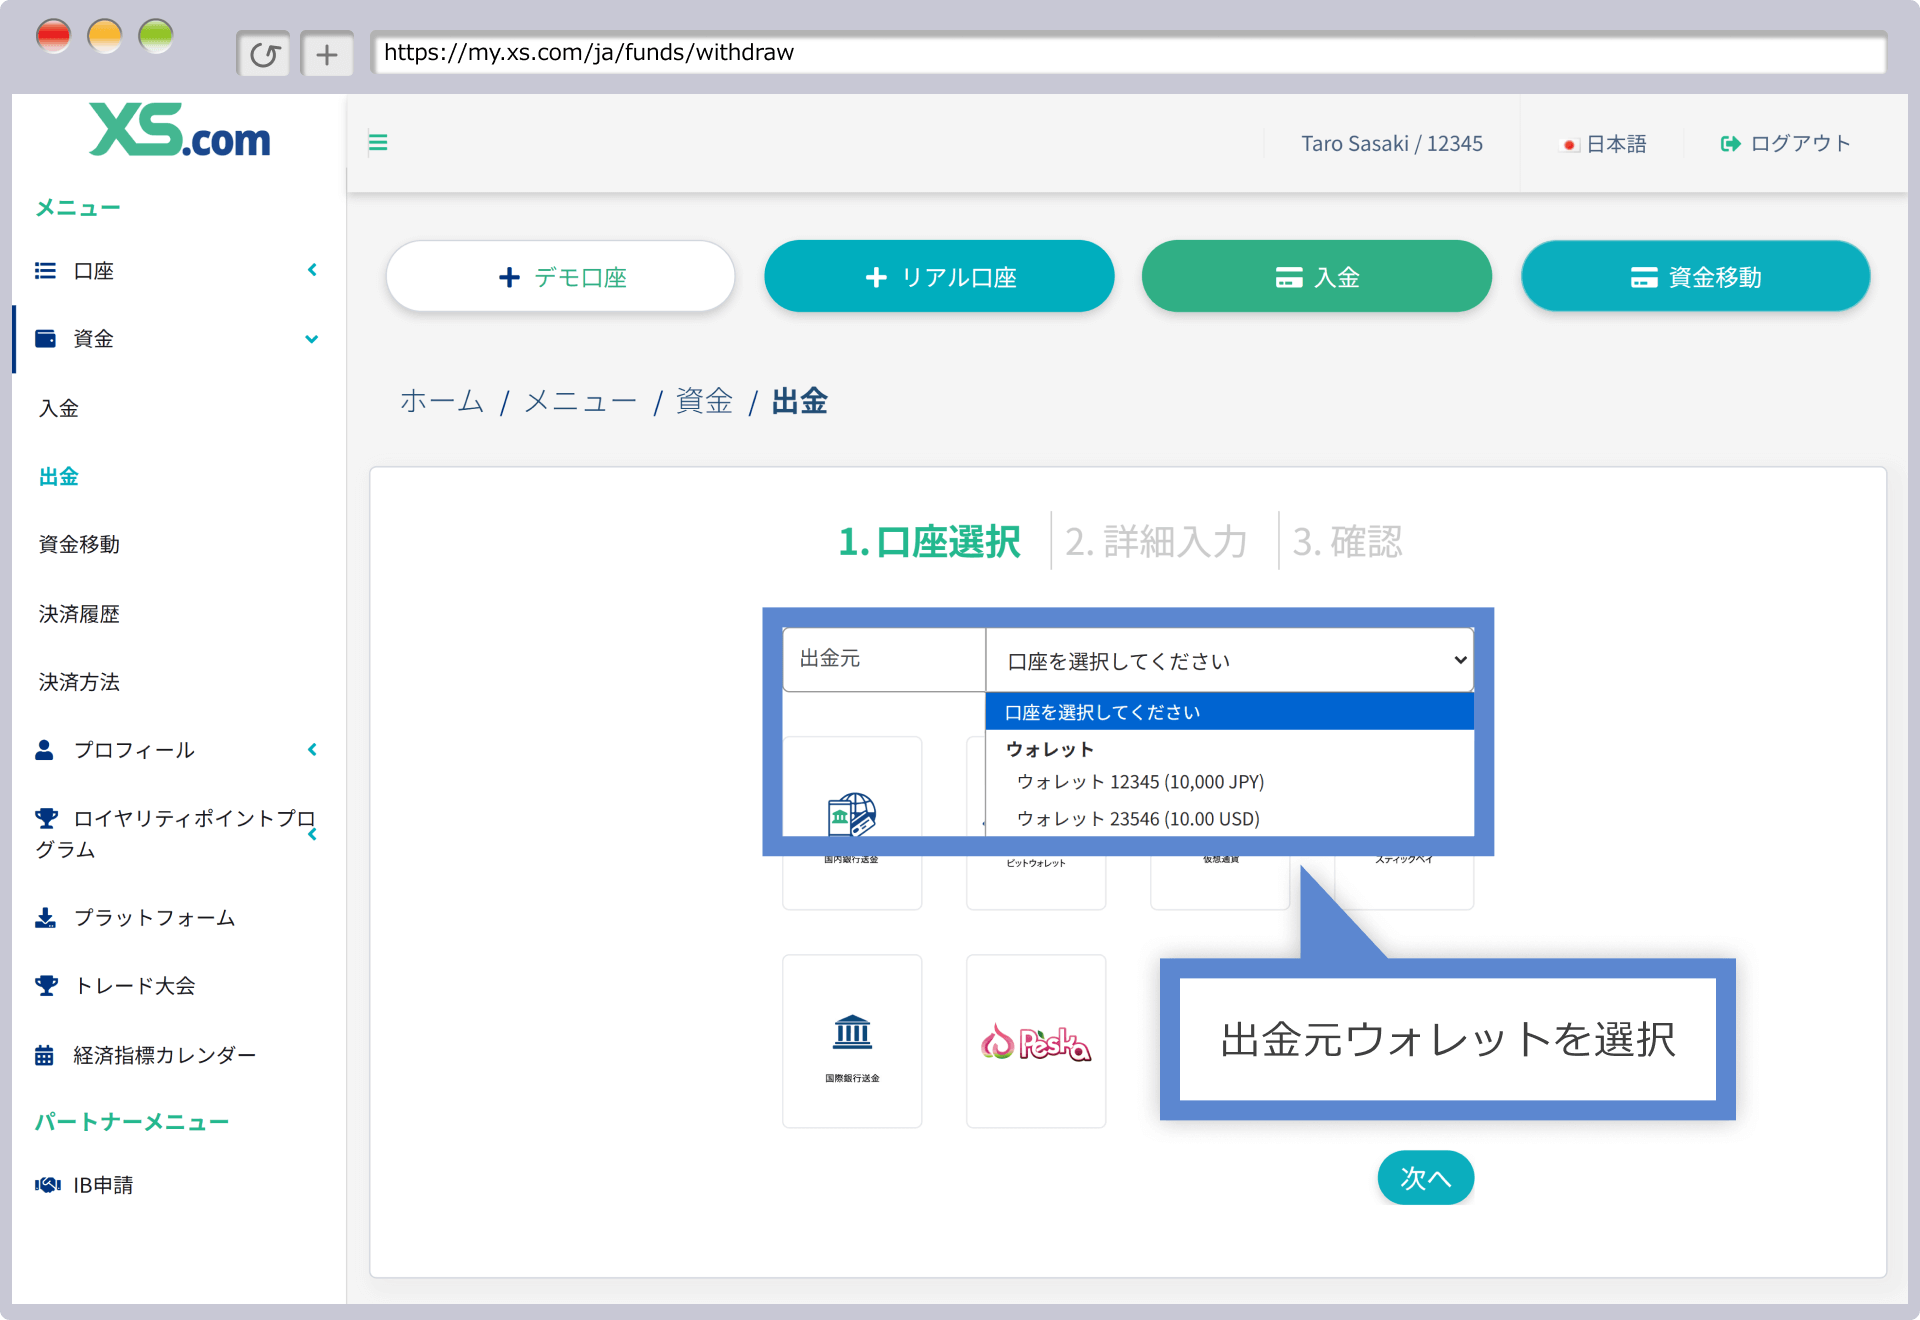Viewport: 1920px width, 1320px height.
Task: Open 決済履歴 in the sidebar
Action: (79, 613)
